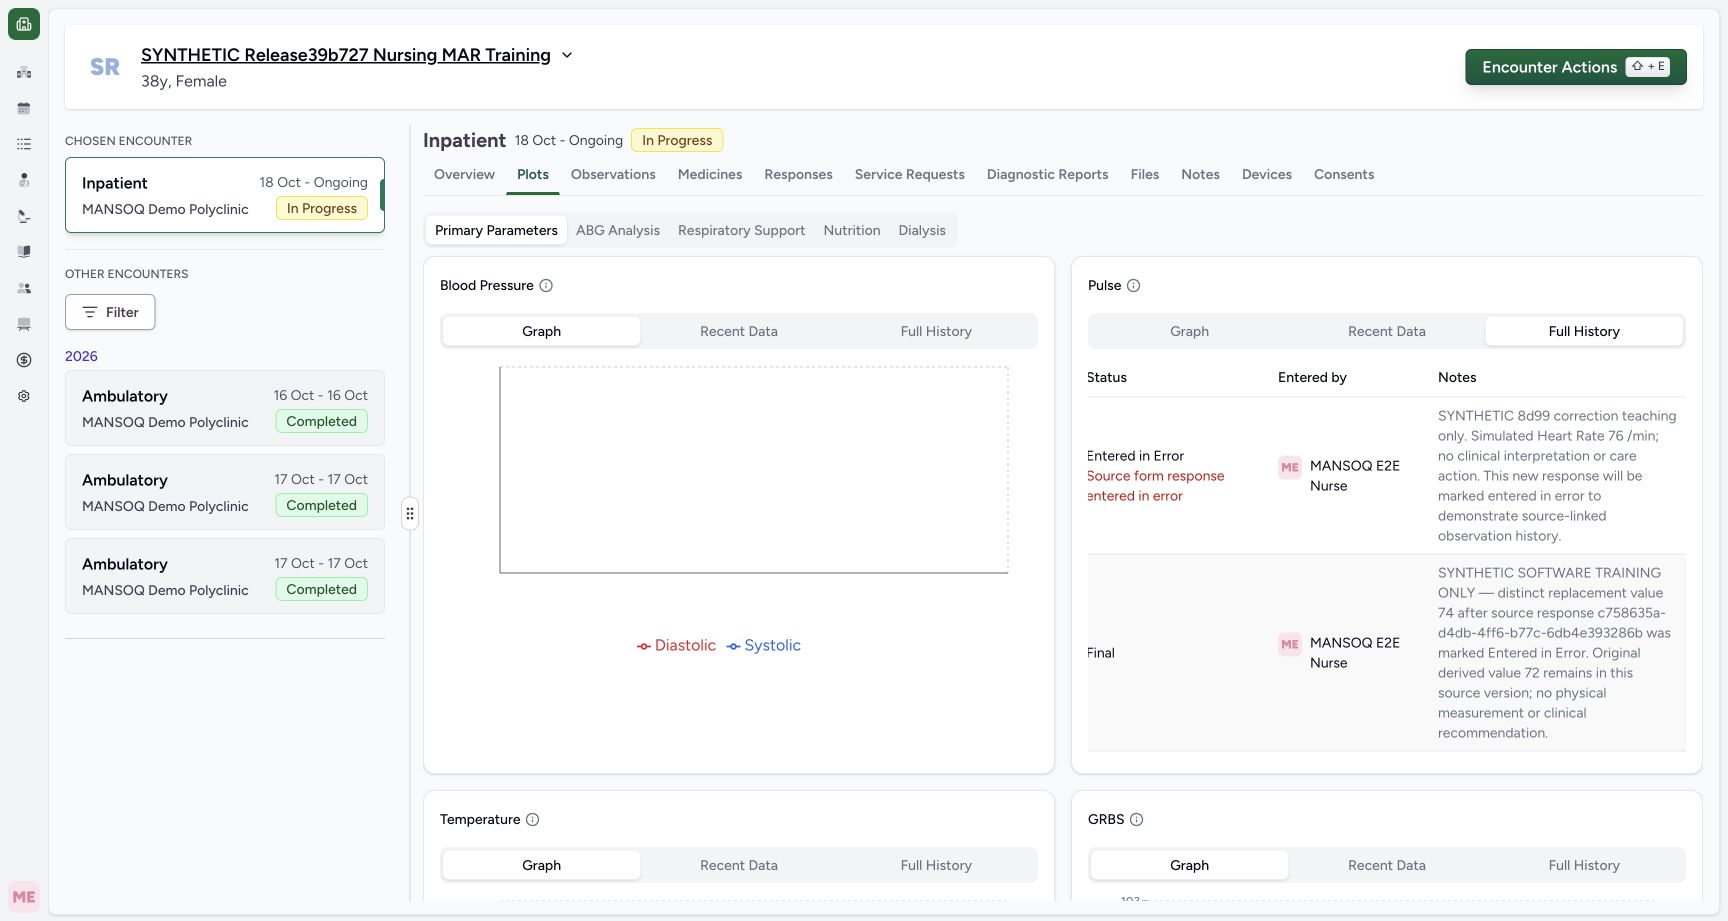1728x921 pixels.
Task: Toggle the Diastolic legend series
Action: click(676, 645)
